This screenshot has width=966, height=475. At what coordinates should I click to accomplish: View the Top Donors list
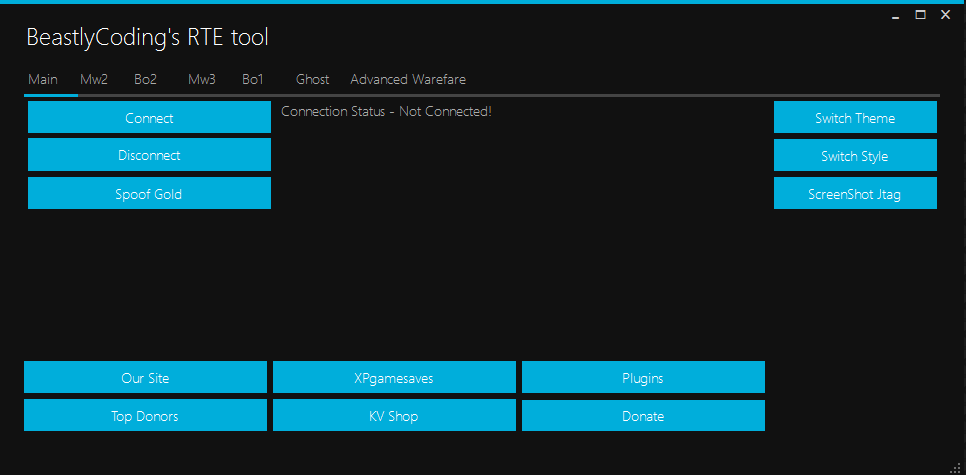point(145,416)
